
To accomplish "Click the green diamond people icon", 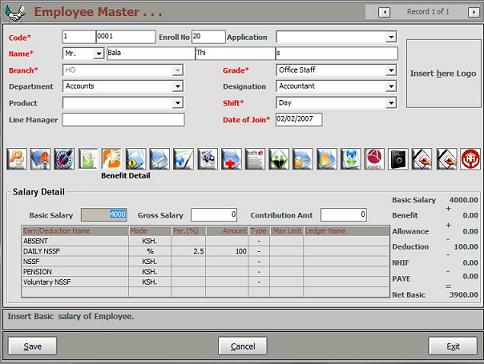I will (279, 159).
